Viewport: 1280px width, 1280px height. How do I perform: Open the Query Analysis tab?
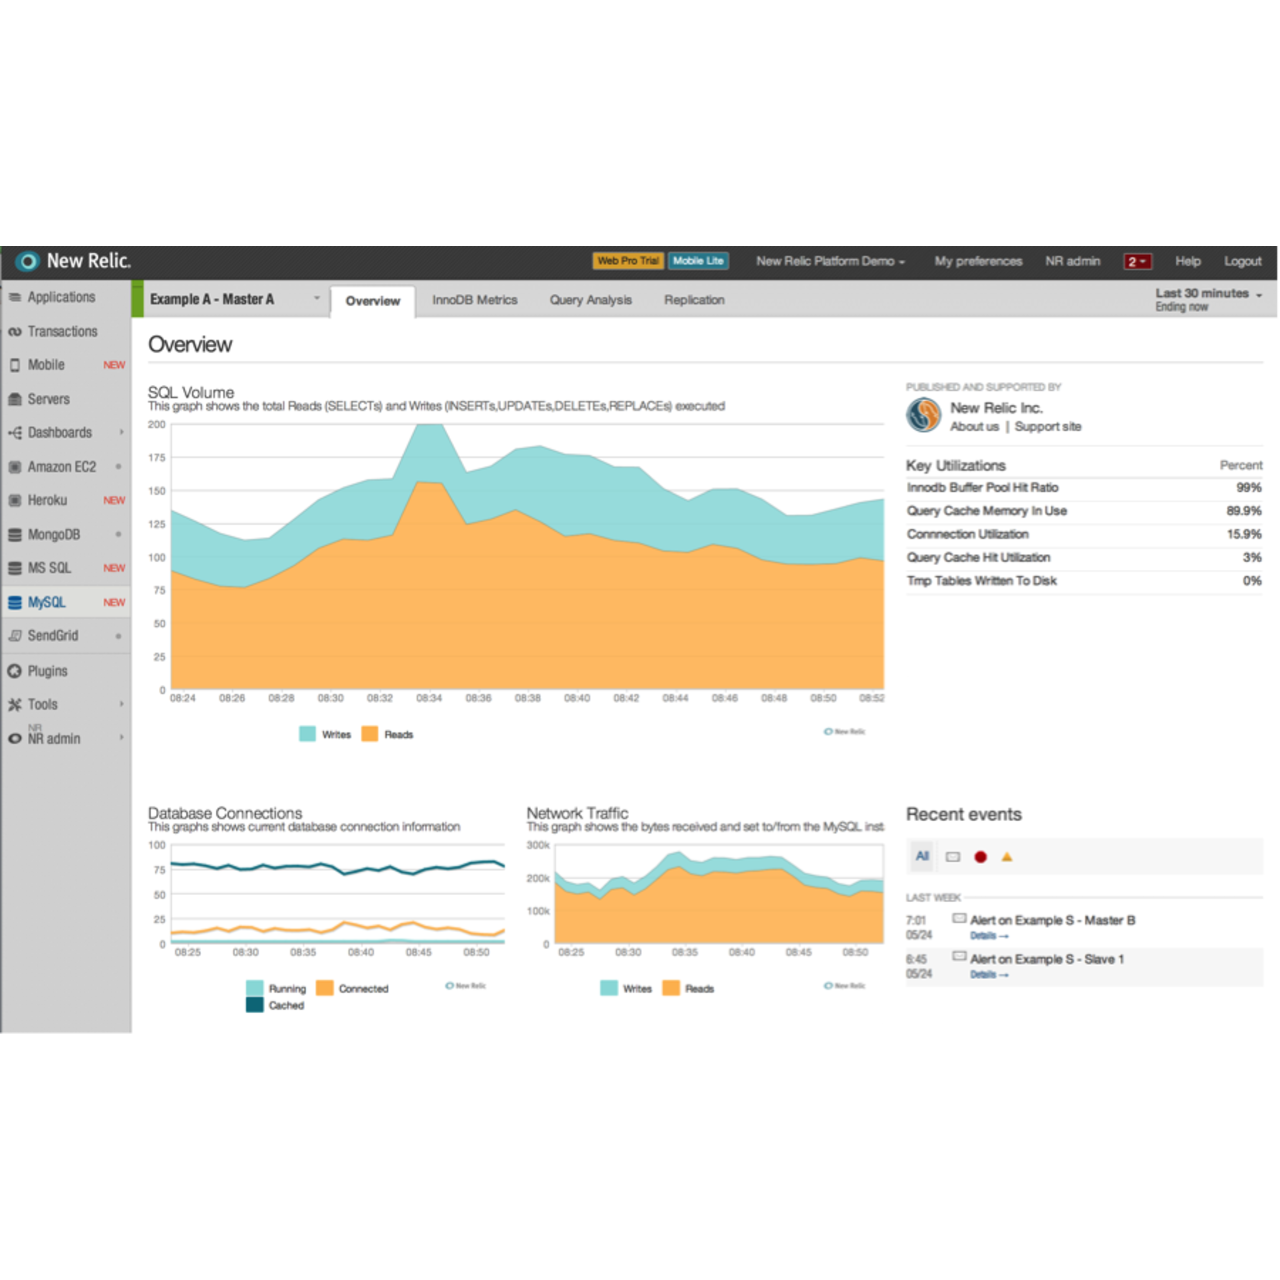click(x=590, y=300)
